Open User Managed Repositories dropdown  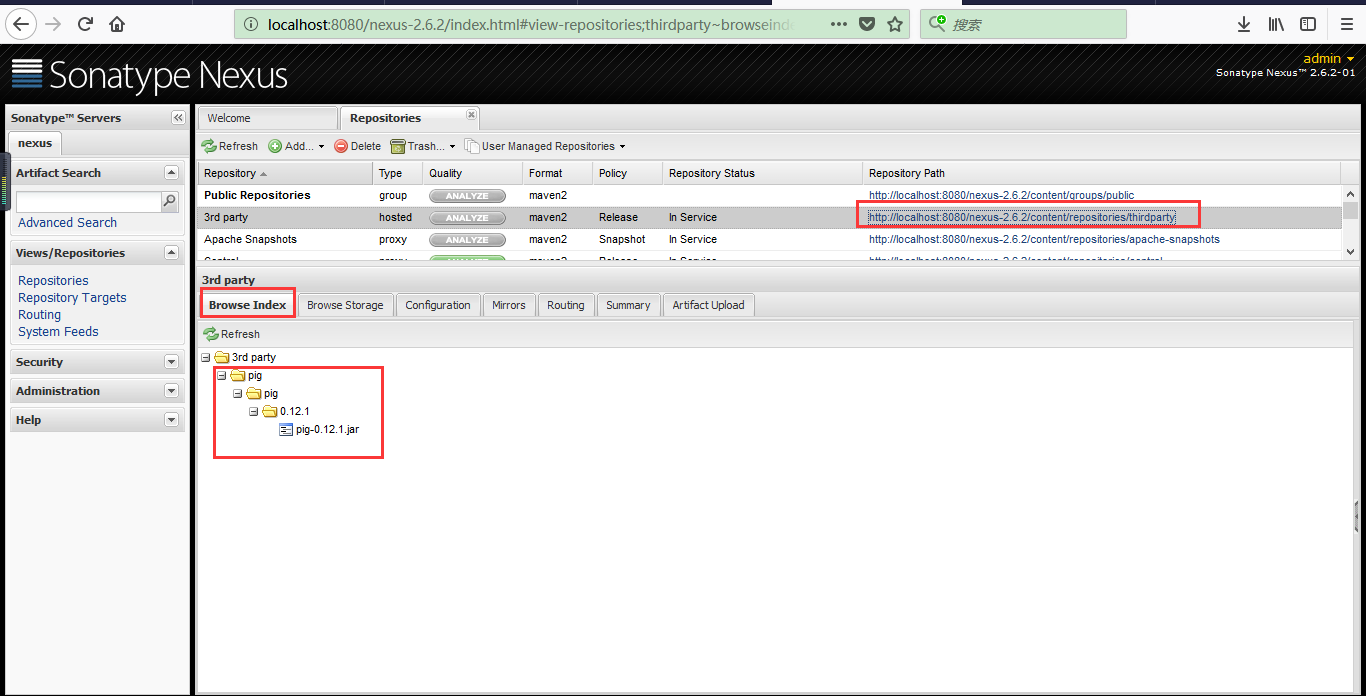tap(545, 146)
